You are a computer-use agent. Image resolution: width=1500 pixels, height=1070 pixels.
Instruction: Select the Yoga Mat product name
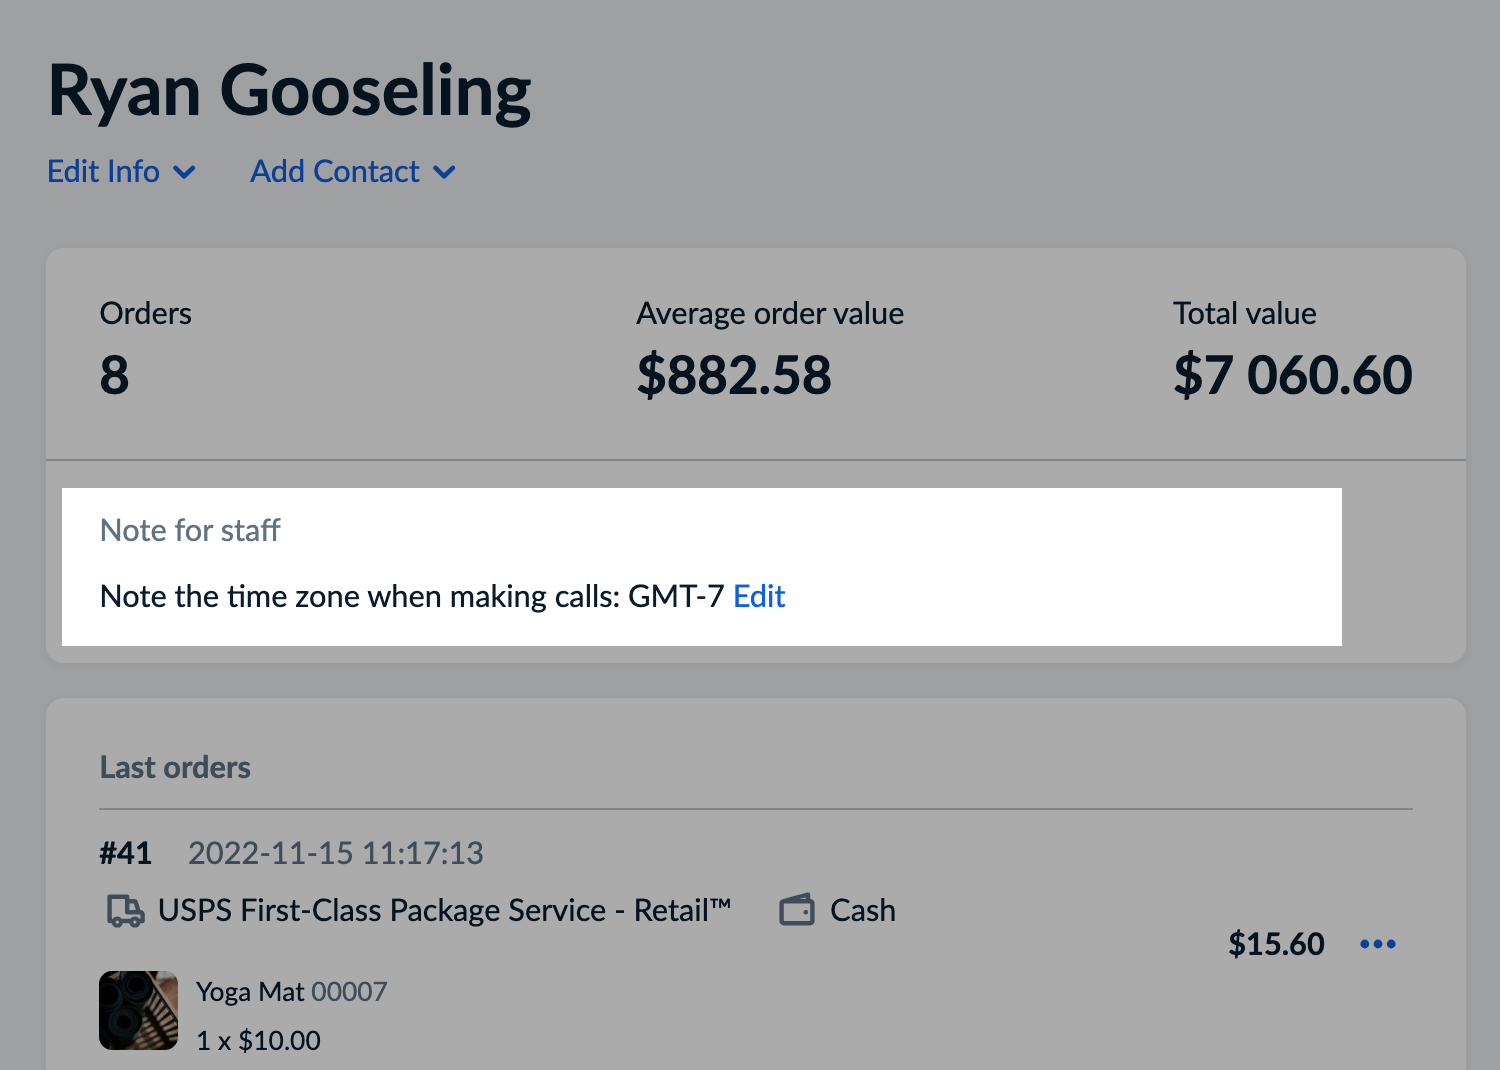[x=250, y=992]
